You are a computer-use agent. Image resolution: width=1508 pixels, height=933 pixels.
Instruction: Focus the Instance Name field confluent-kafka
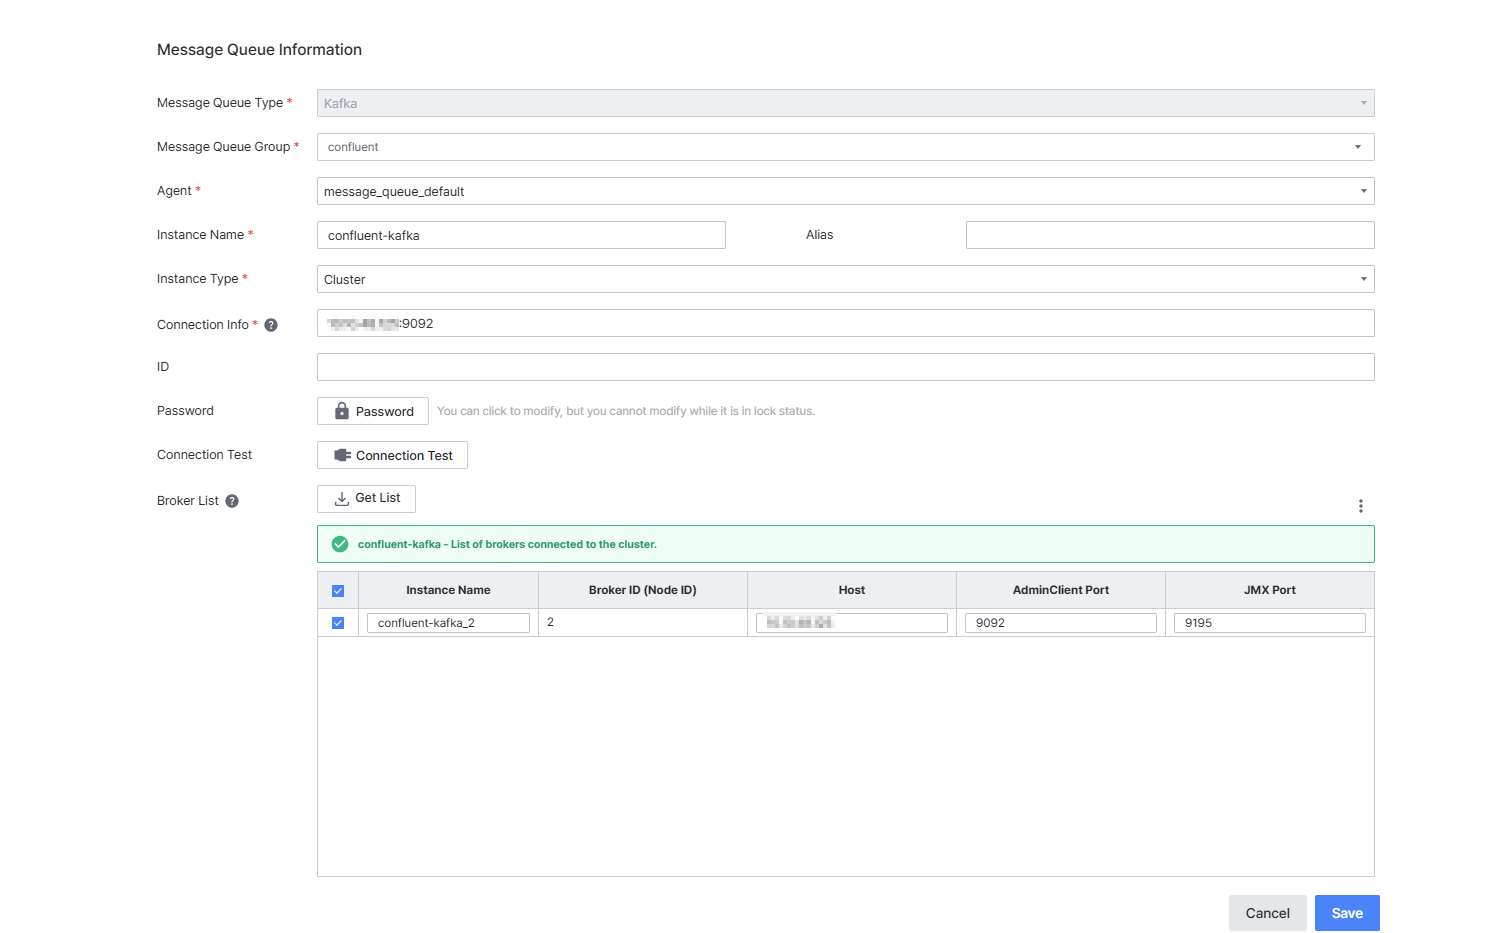(521, 235)
